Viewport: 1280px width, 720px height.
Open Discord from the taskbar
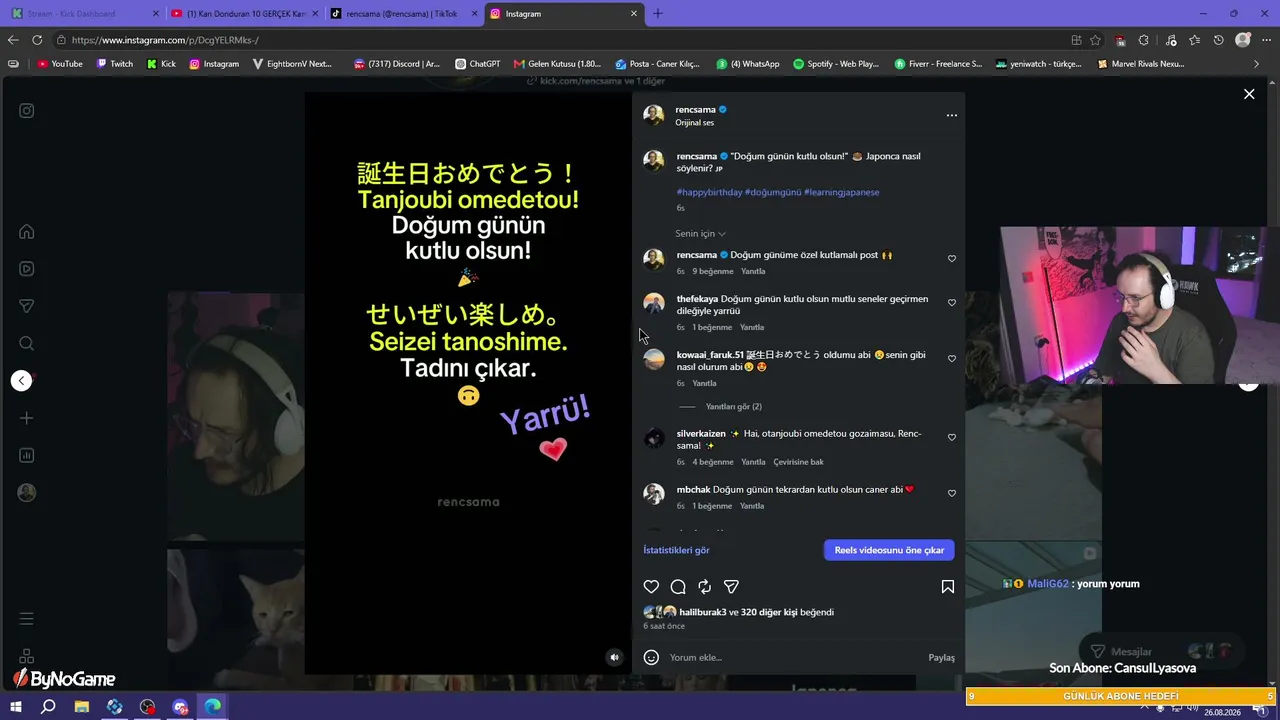181,707
